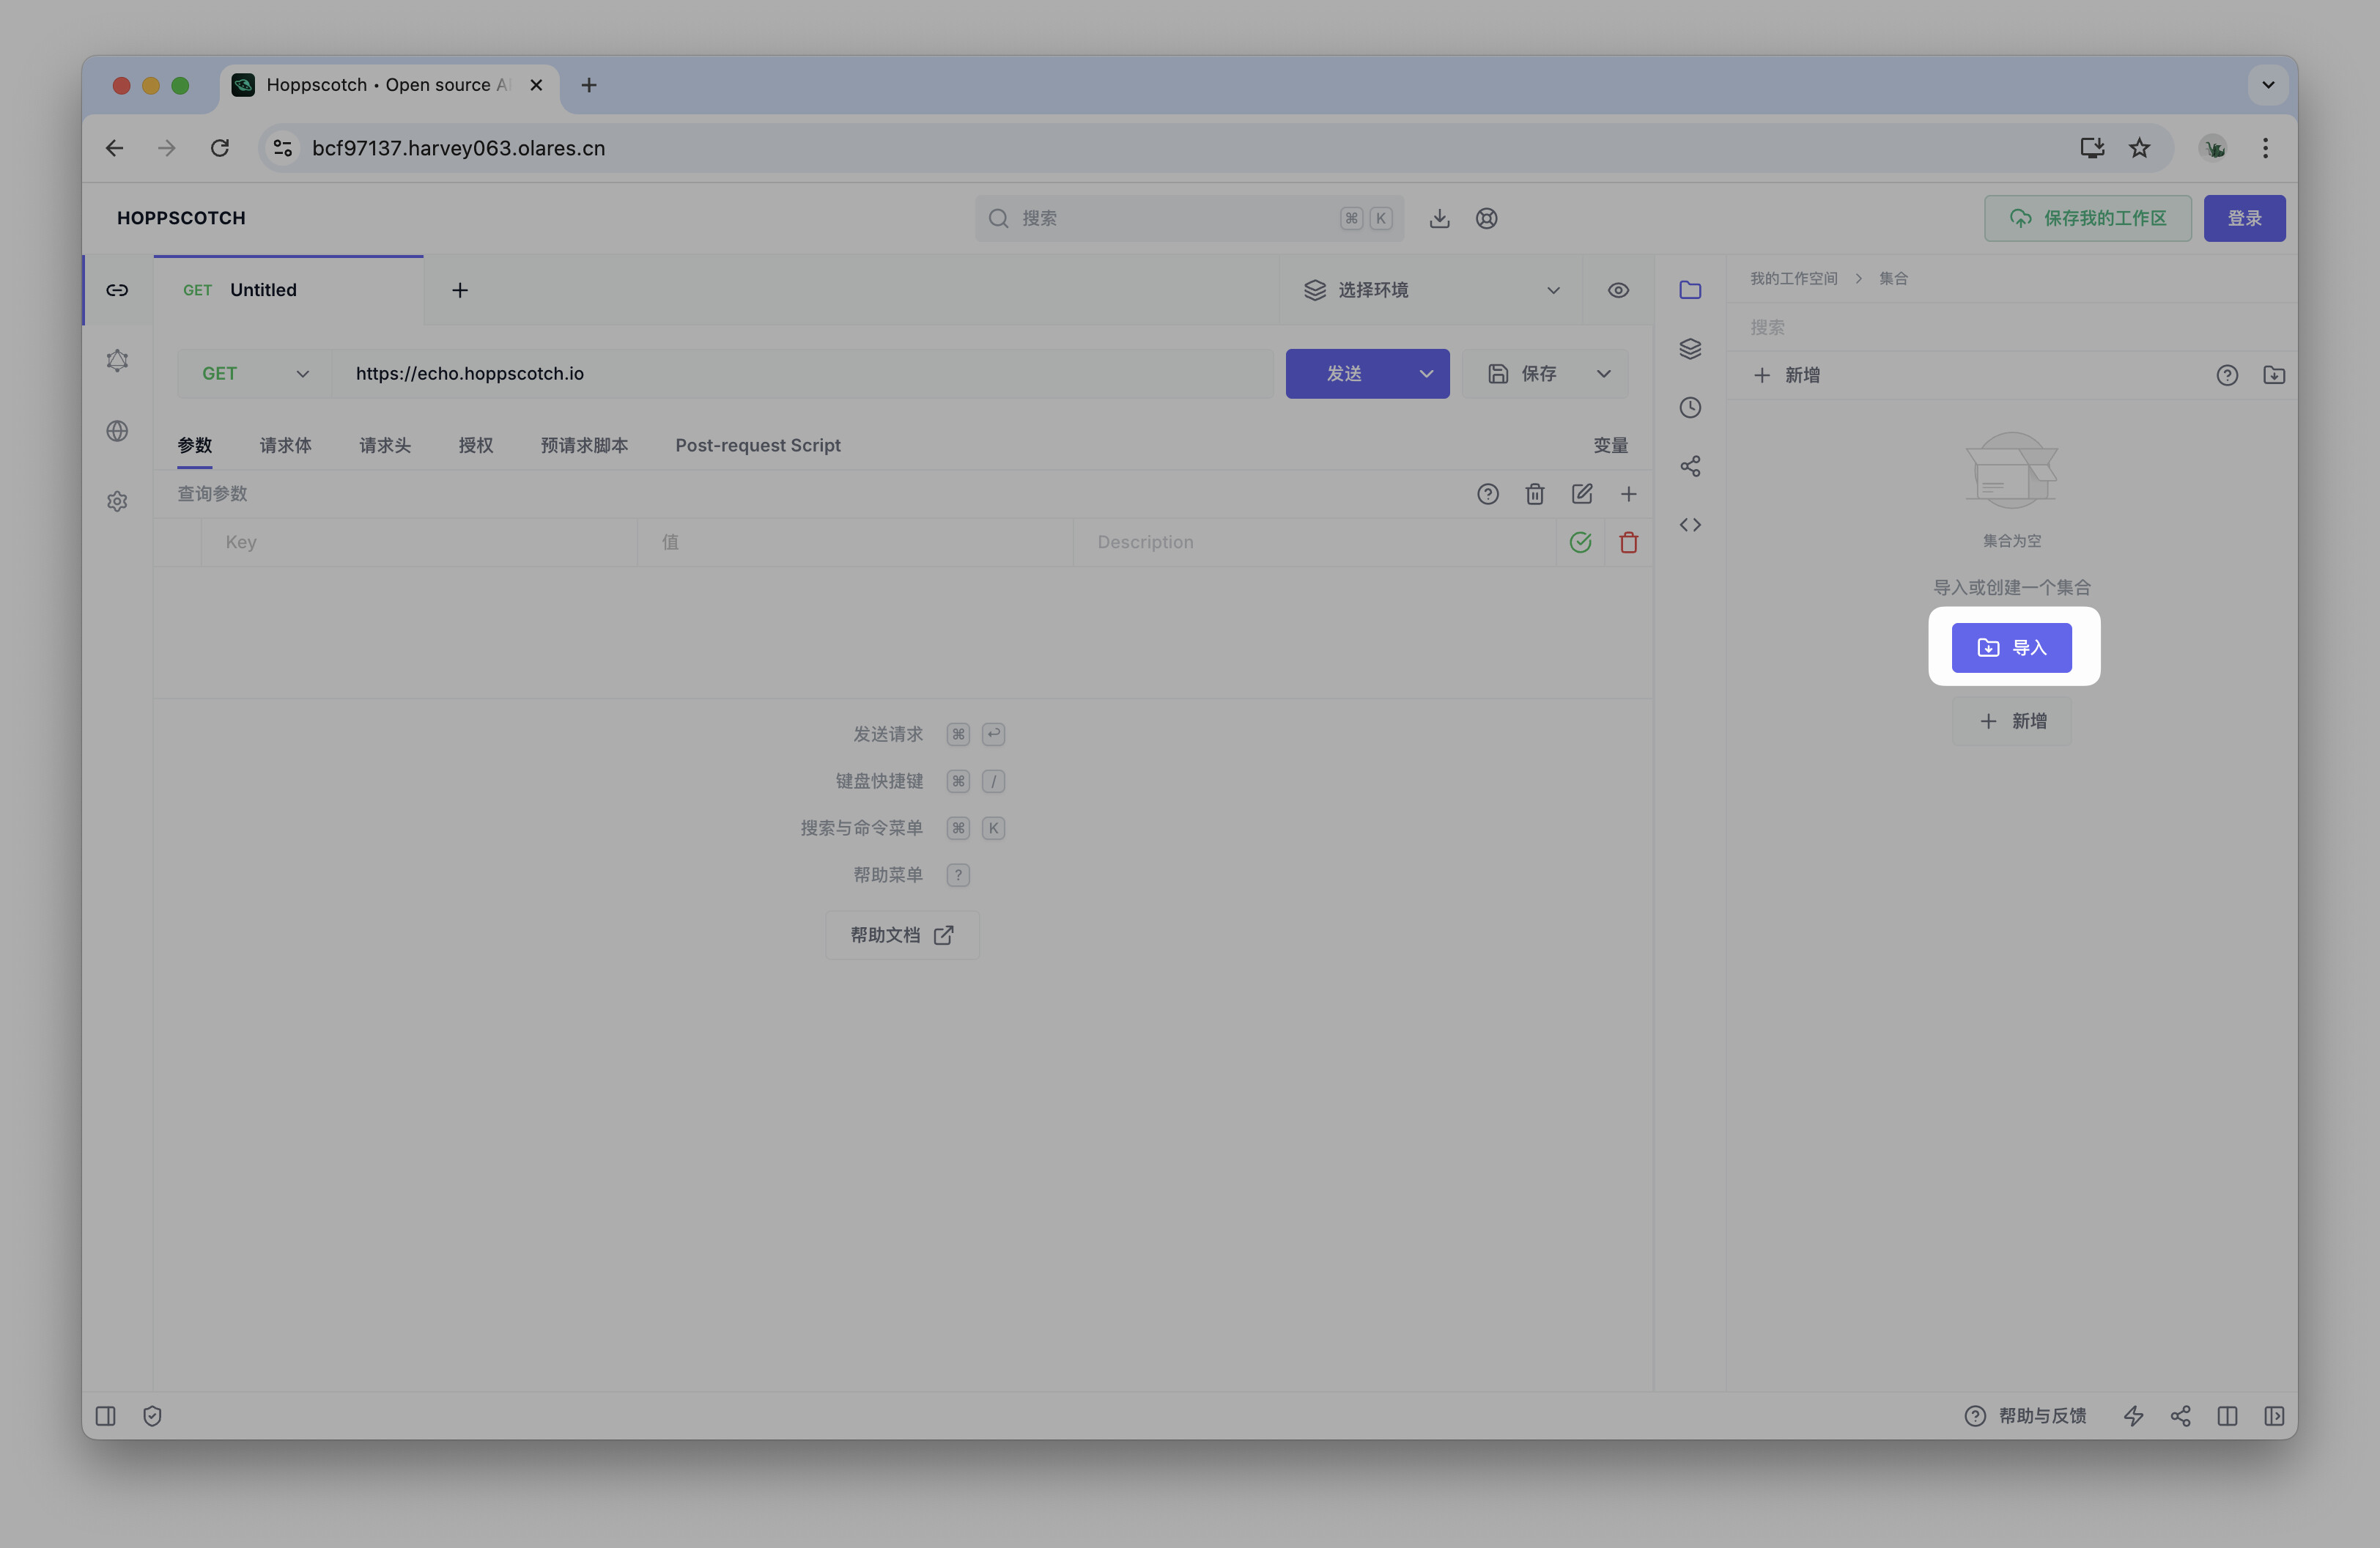This screenshot has height=1548, width=2380.
Task: Toggle the green checkmark on parameter row
Action: point(1580,542)
